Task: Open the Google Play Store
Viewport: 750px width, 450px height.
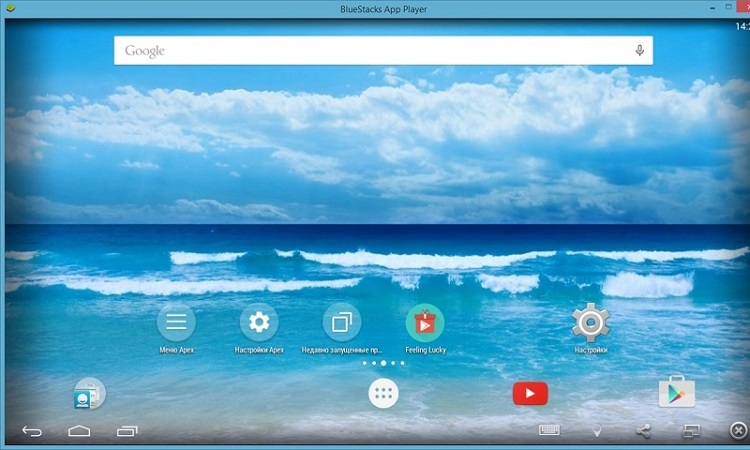Action: 676,393
